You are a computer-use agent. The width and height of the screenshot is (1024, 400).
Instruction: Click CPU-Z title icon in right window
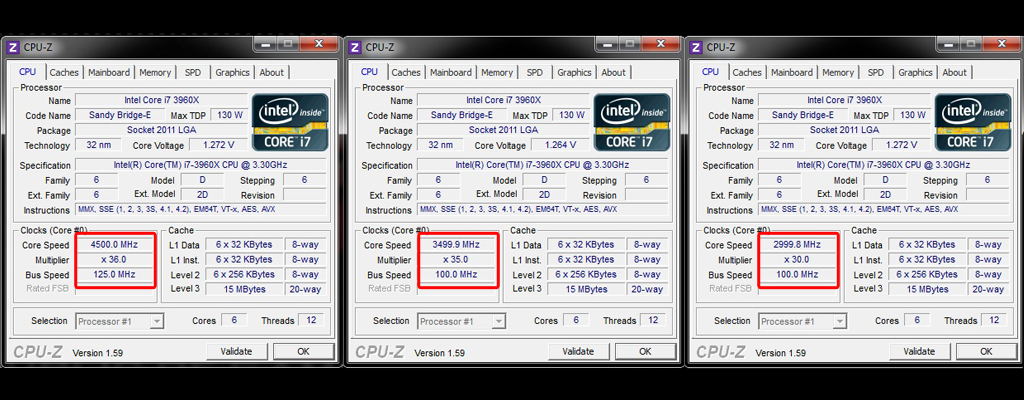coord(696,47)
